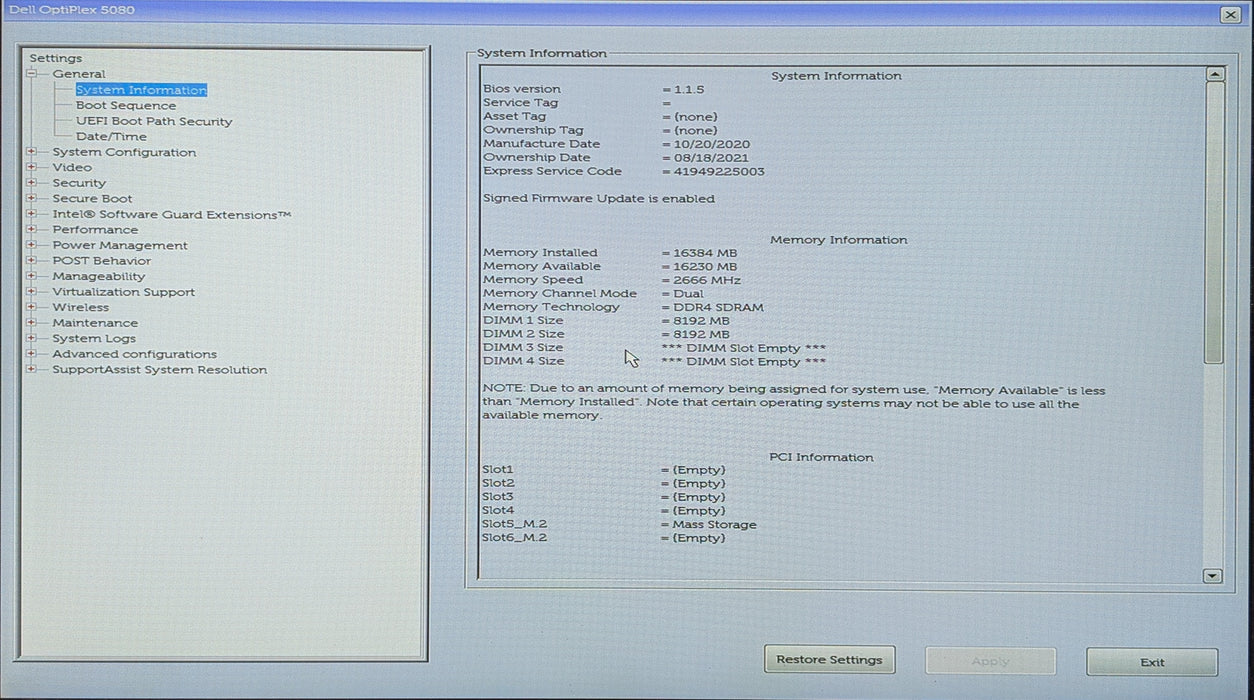Click Memory Available value 16230 MB
Image resolution: width=1254 pixels, height=700 pixels.
tap(705, 266)
